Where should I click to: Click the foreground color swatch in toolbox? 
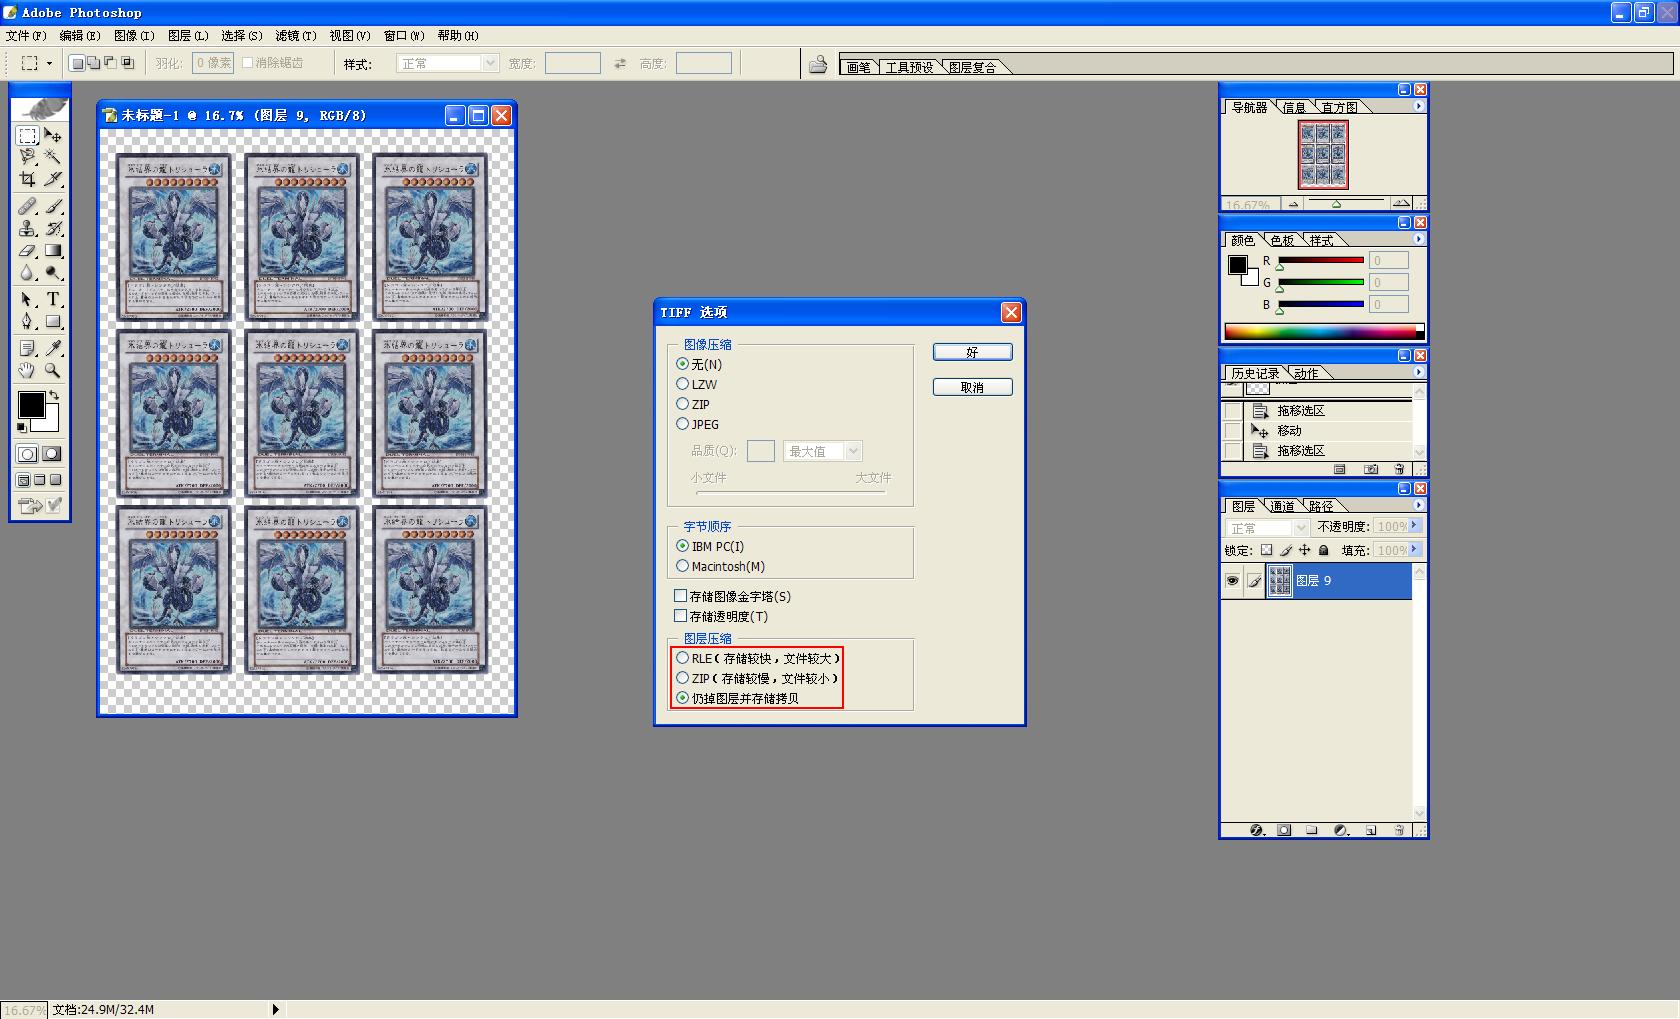[30, 404]
